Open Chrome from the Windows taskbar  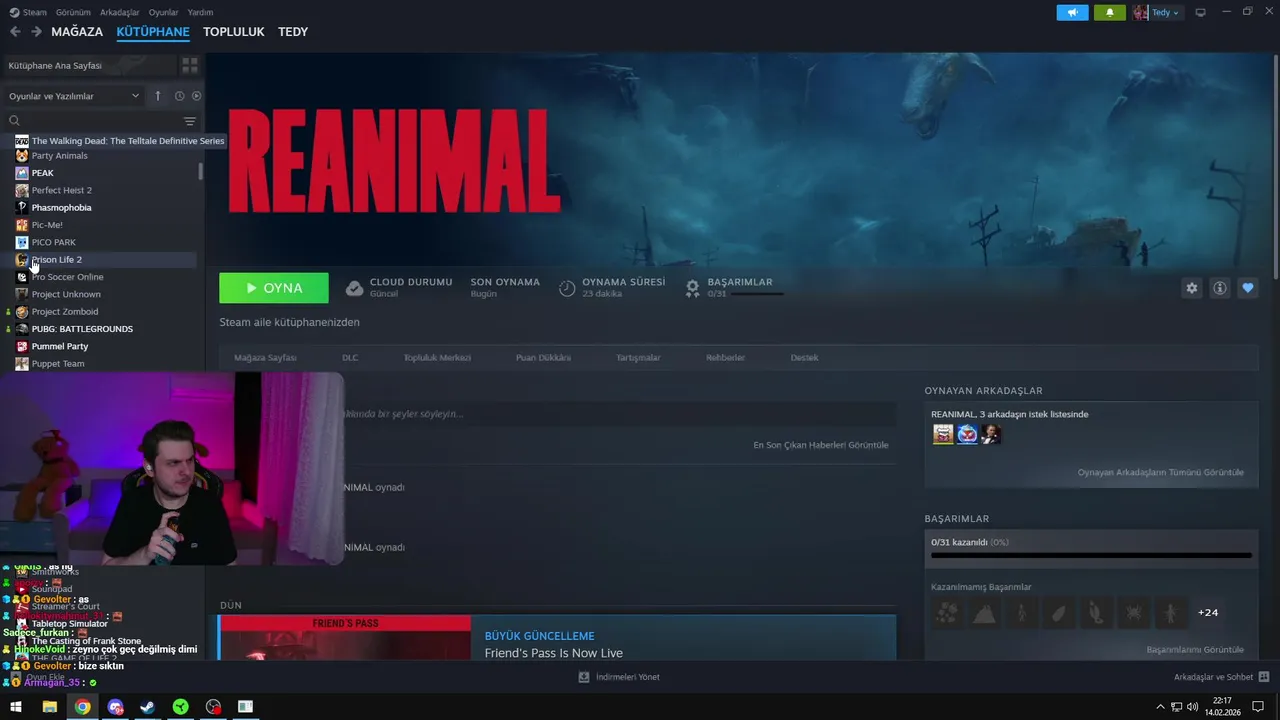(x=82, y=707)
